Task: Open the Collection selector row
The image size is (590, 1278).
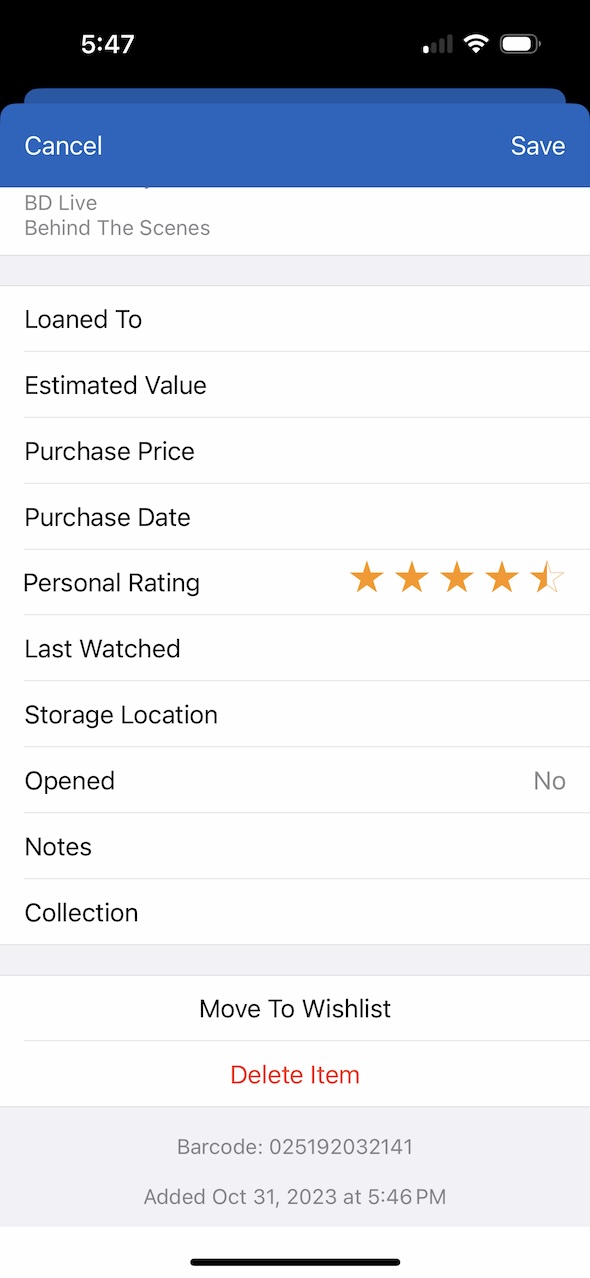Action: coord(295,912)
